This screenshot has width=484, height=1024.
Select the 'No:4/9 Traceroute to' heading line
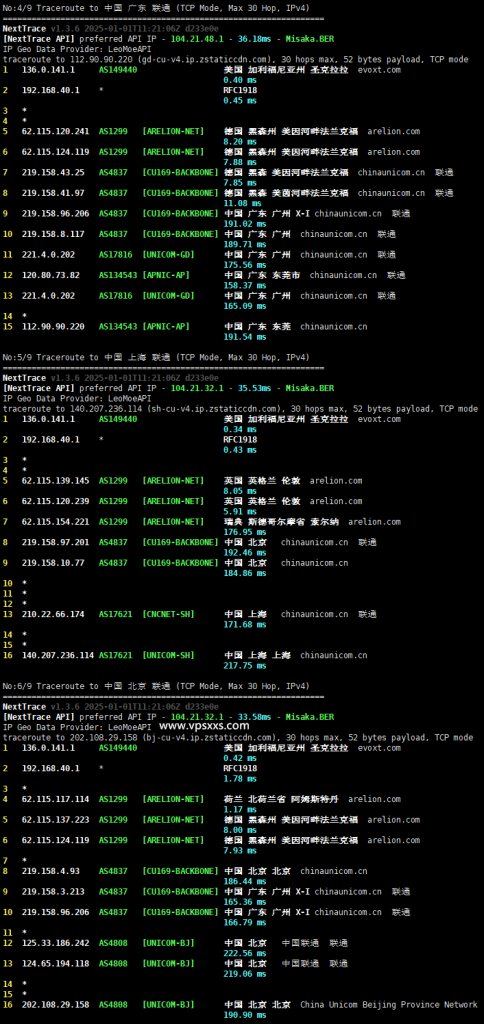tap(156, 8)
